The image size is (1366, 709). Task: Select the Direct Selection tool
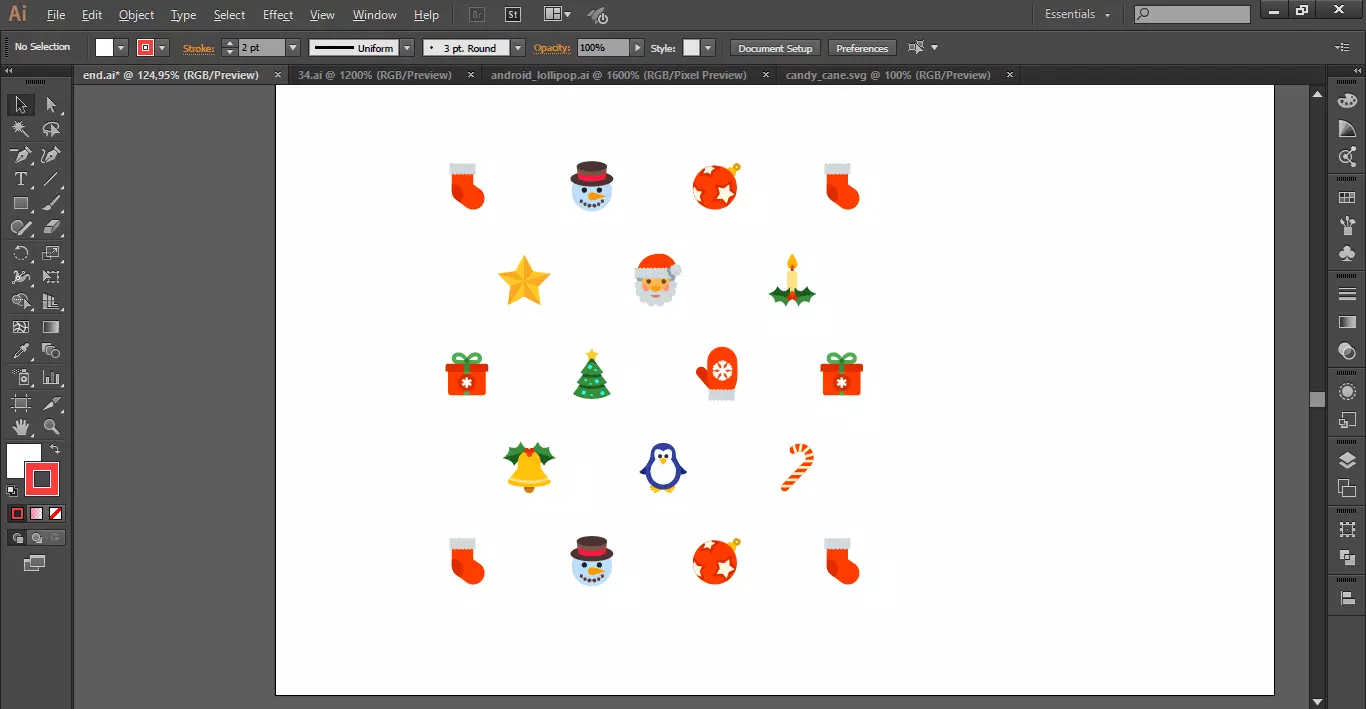52,105
